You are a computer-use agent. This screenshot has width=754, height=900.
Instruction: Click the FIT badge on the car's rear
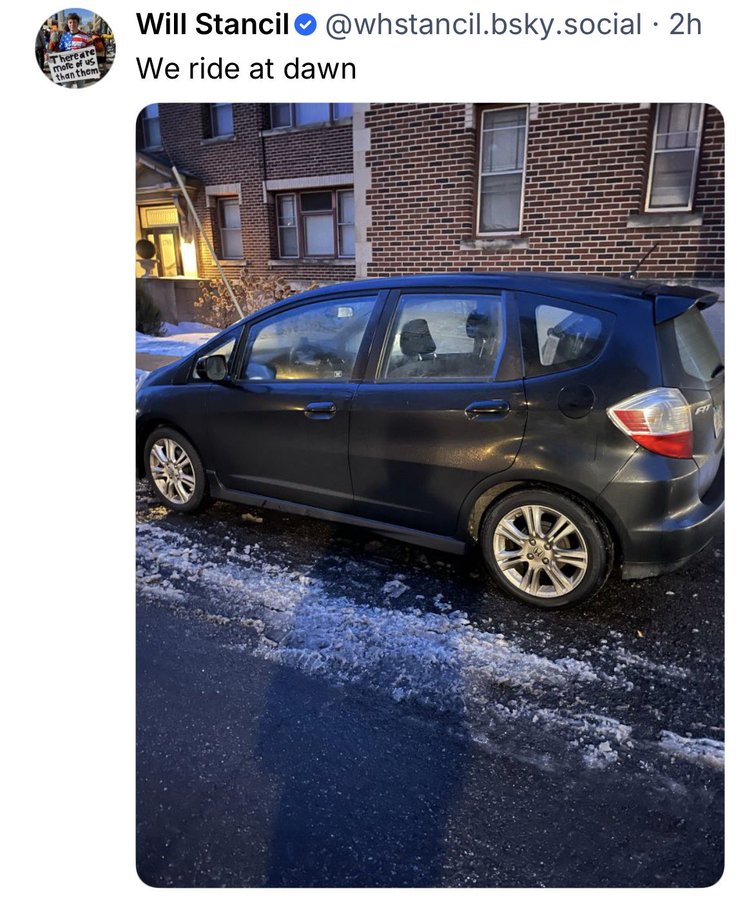point(703,409)
